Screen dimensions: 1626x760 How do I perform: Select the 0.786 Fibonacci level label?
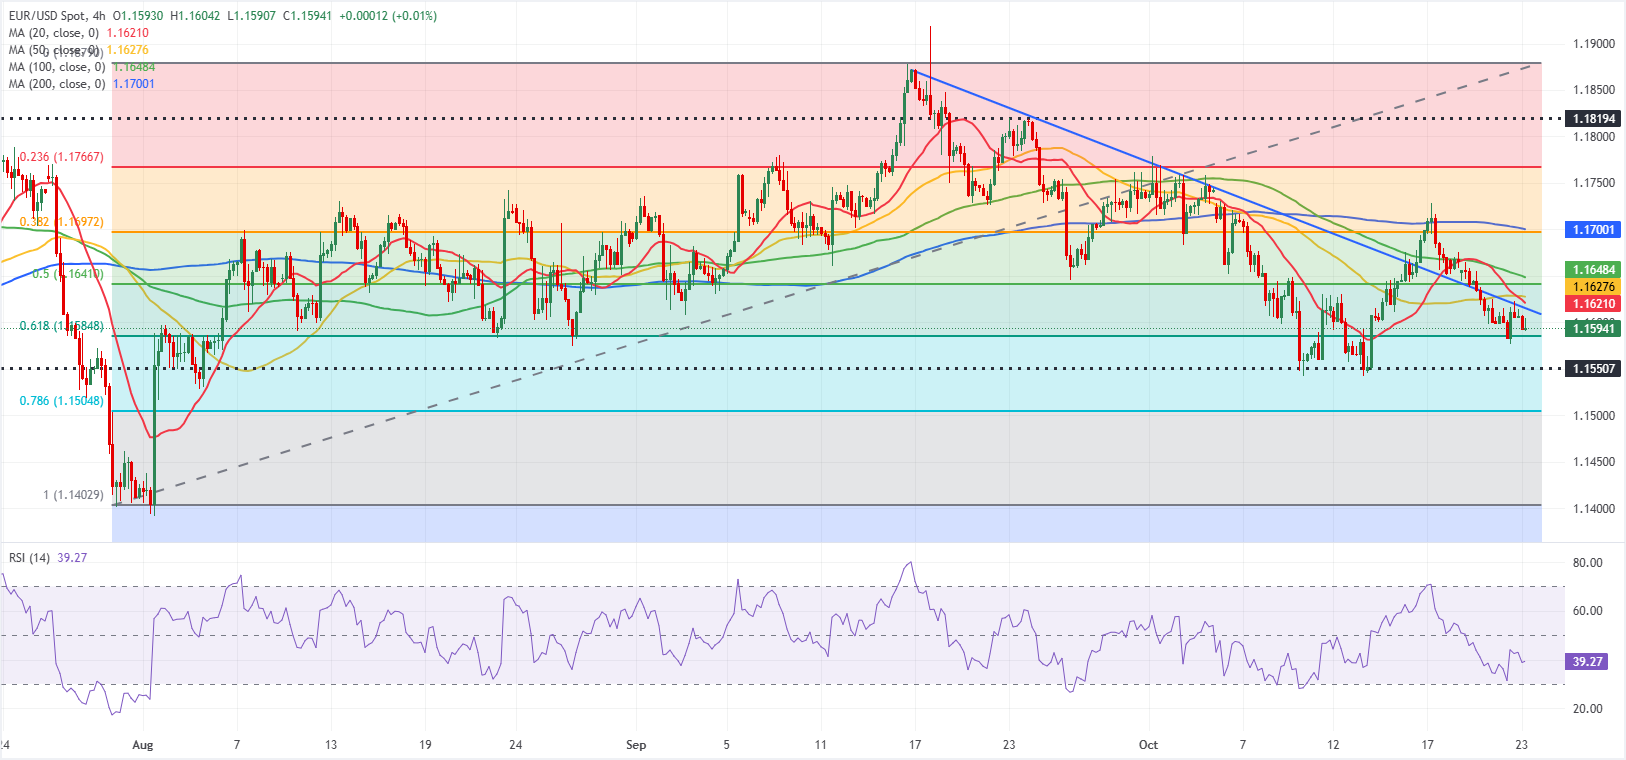tap(61, 401)
